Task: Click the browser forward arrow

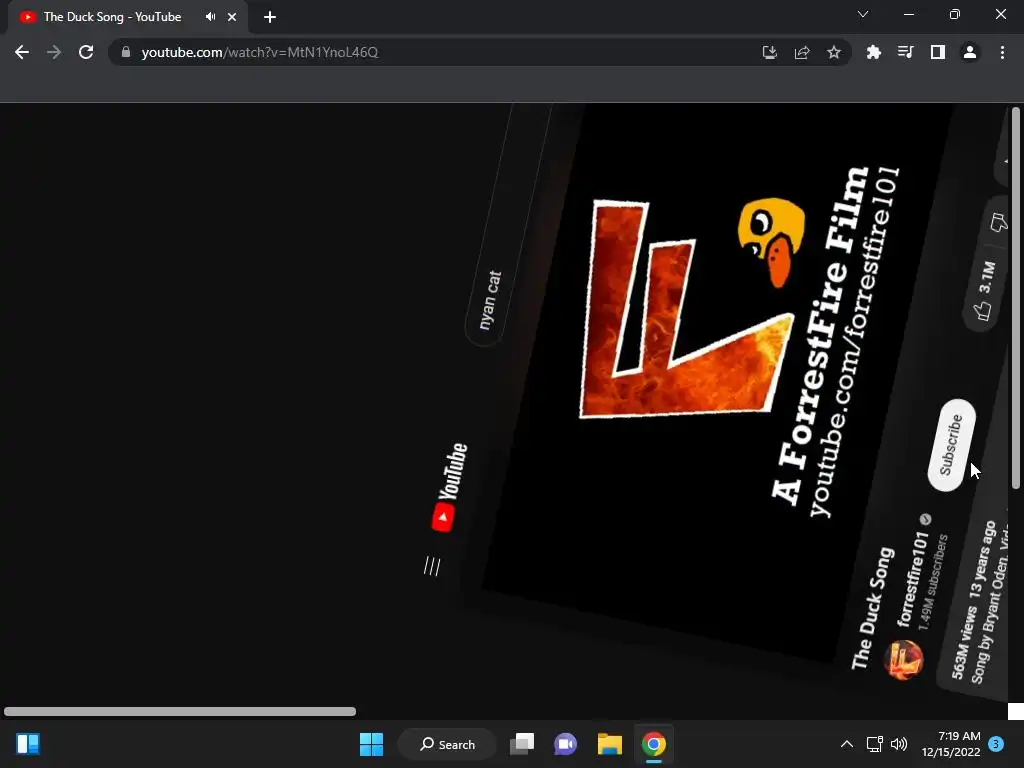Action: (54, 52)
